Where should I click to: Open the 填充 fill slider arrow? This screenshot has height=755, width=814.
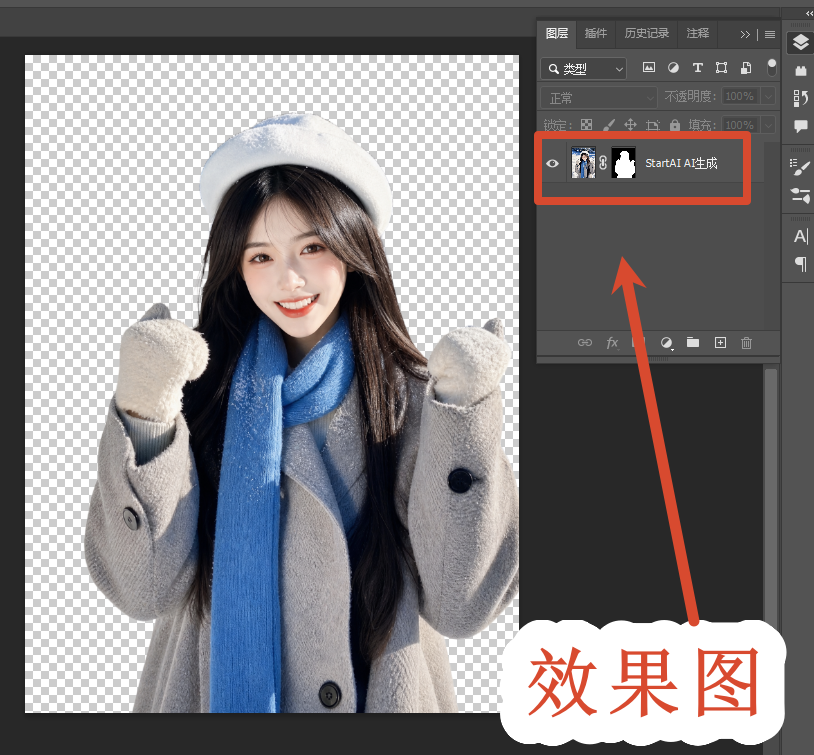tap(768, 125)
